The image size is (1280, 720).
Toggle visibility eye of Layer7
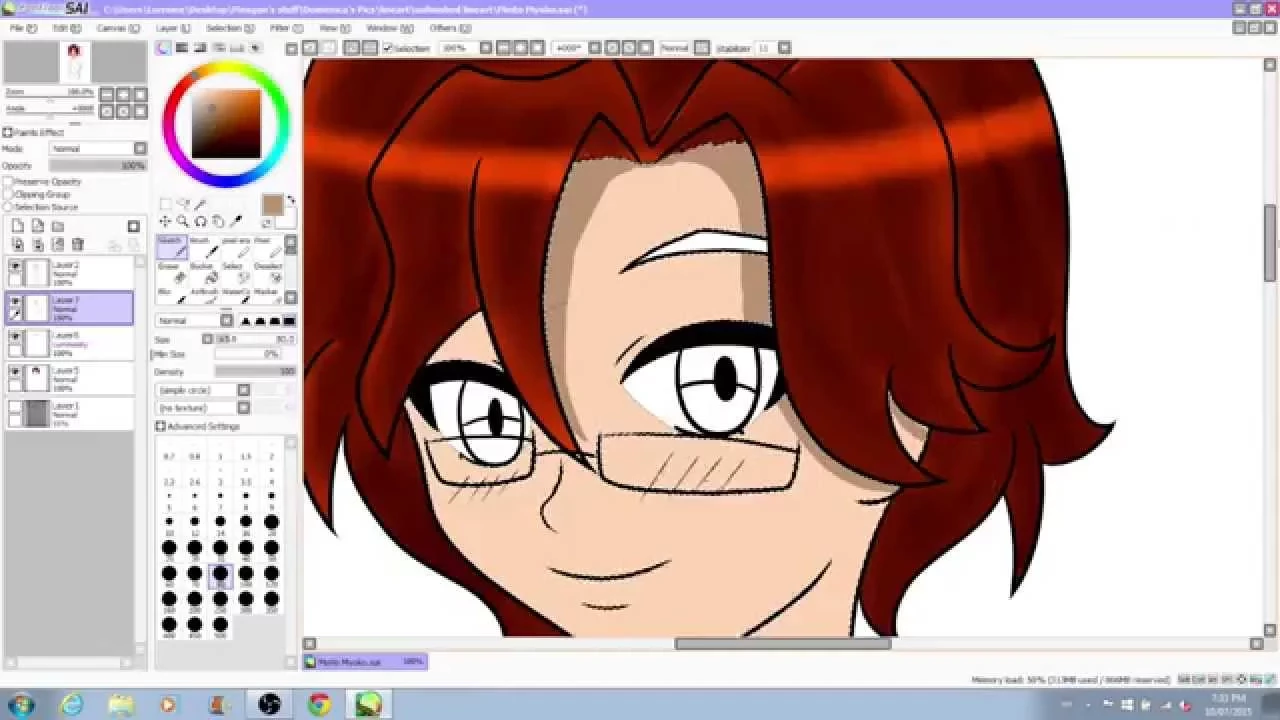click(15, 300)
